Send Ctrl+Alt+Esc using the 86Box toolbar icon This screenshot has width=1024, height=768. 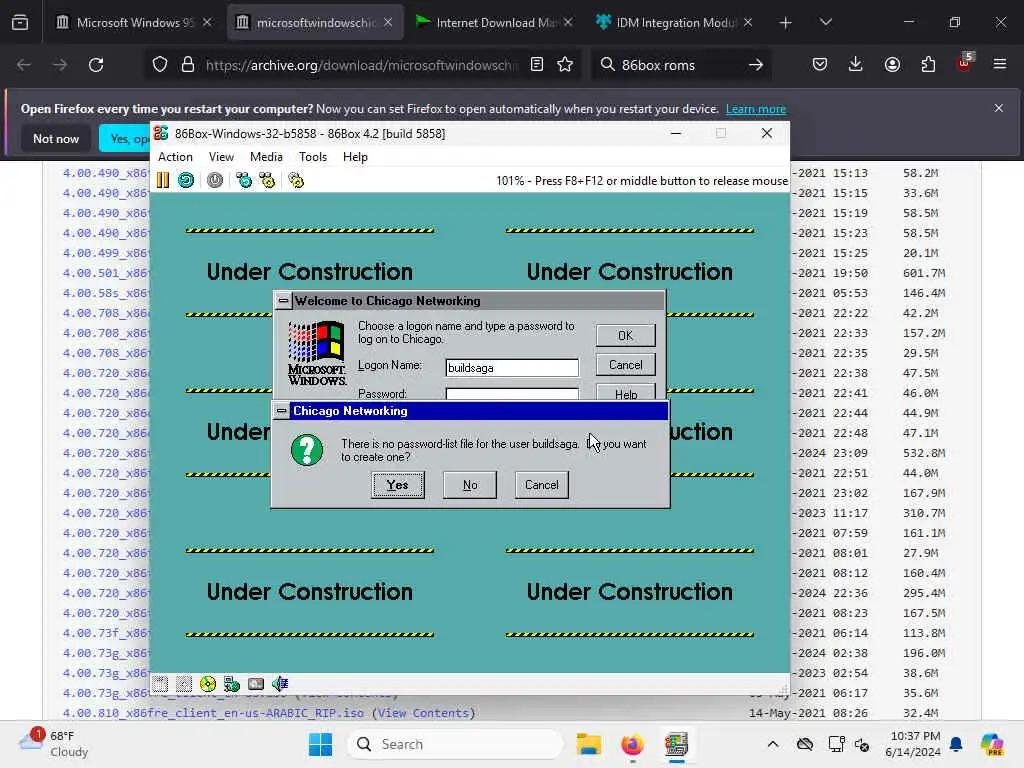pyautogui.click(x=267, y=180)
